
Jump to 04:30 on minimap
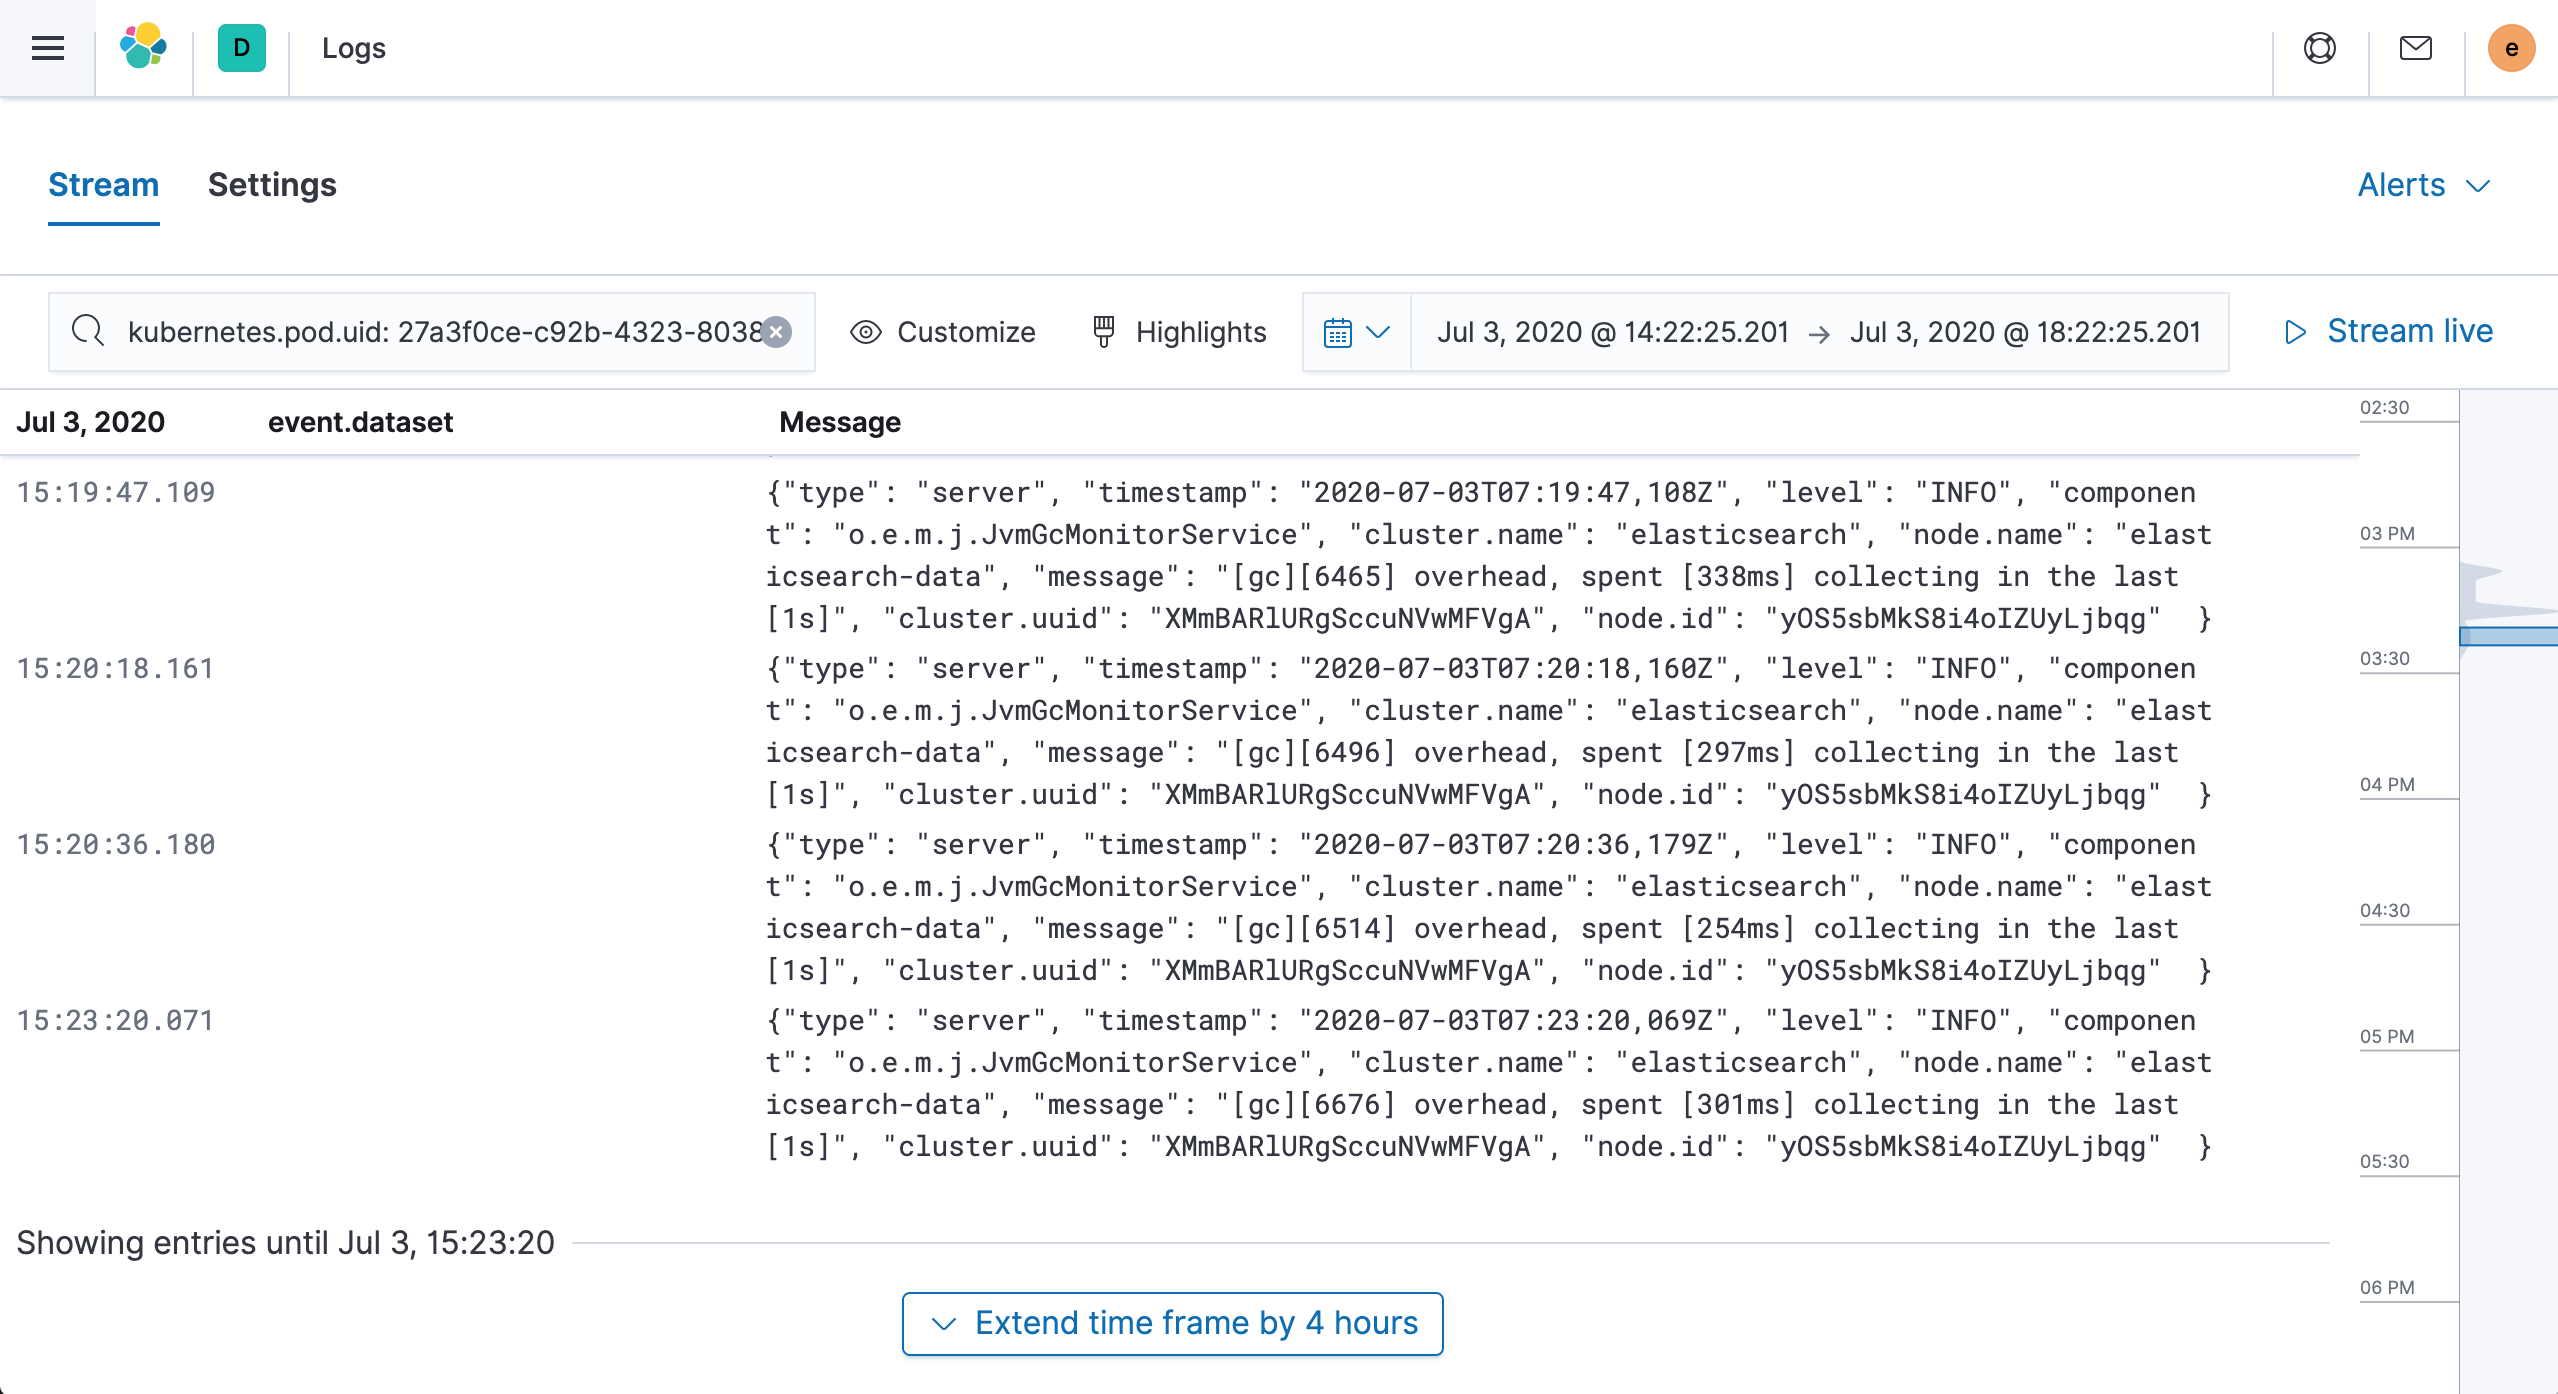[2384, 910]
